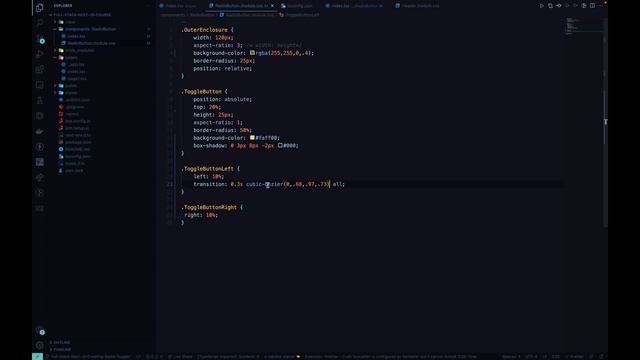Open the rgba(255,255,0,.4) color swatch
This screenshot has height=360, width=640.
point(252,53)
